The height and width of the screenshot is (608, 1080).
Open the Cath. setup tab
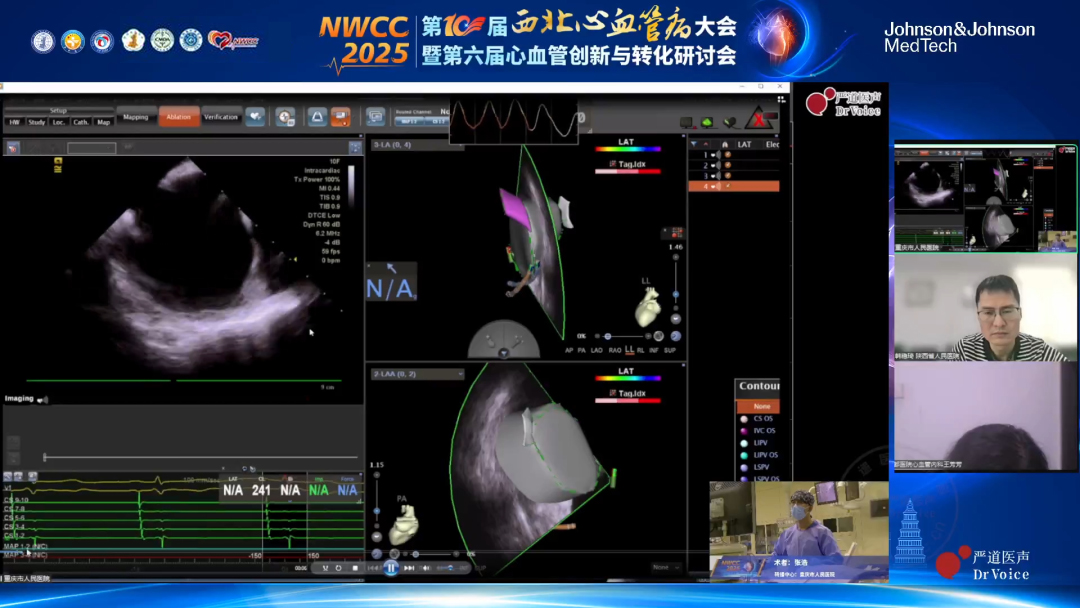tap(81, 122)
